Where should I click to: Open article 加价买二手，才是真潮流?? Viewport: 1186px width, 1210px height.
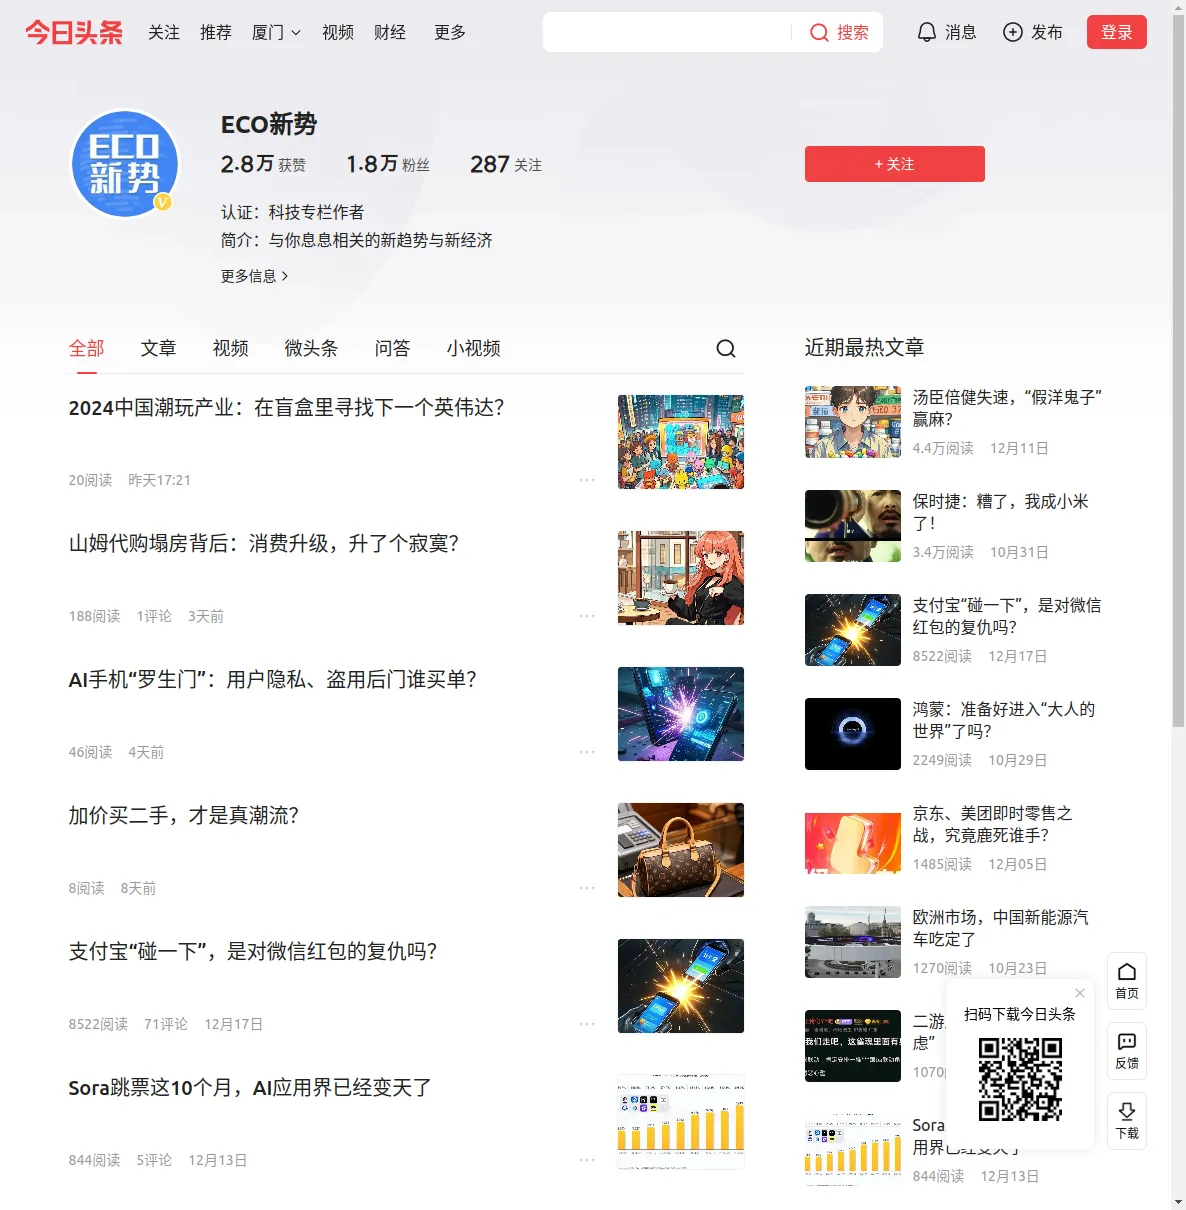click(x=184, y=816)
